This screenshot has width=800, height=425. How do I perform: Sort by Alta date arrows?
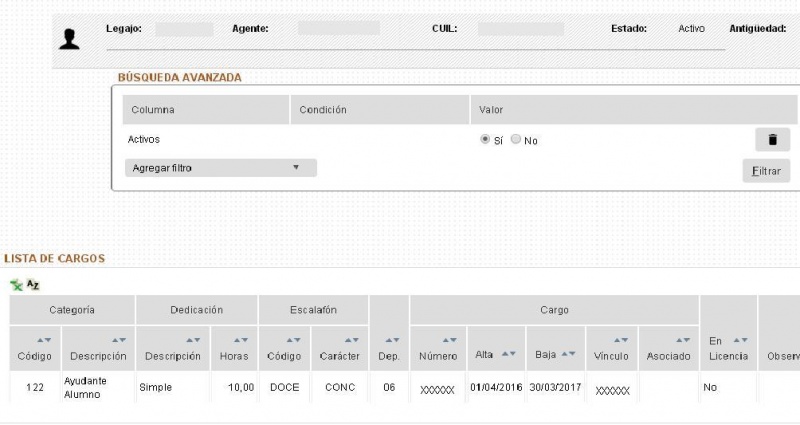tap(509, 355)
